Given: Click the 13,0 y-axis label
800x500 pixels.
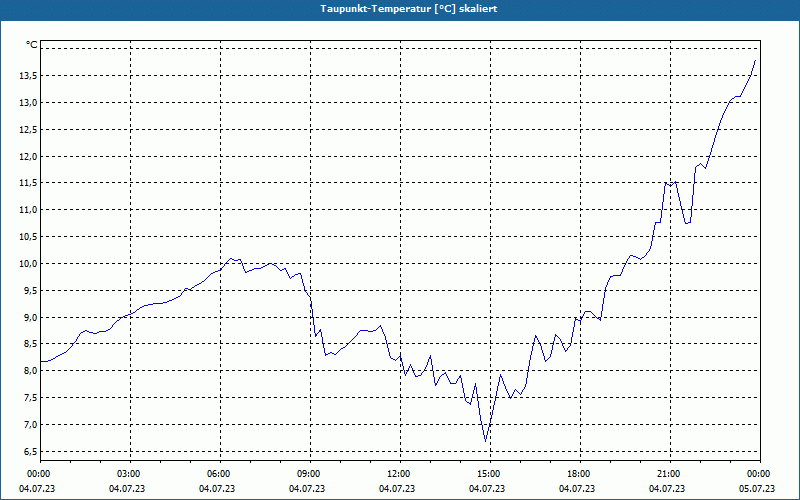Looking at the screenshot, I should coord(28,103).
